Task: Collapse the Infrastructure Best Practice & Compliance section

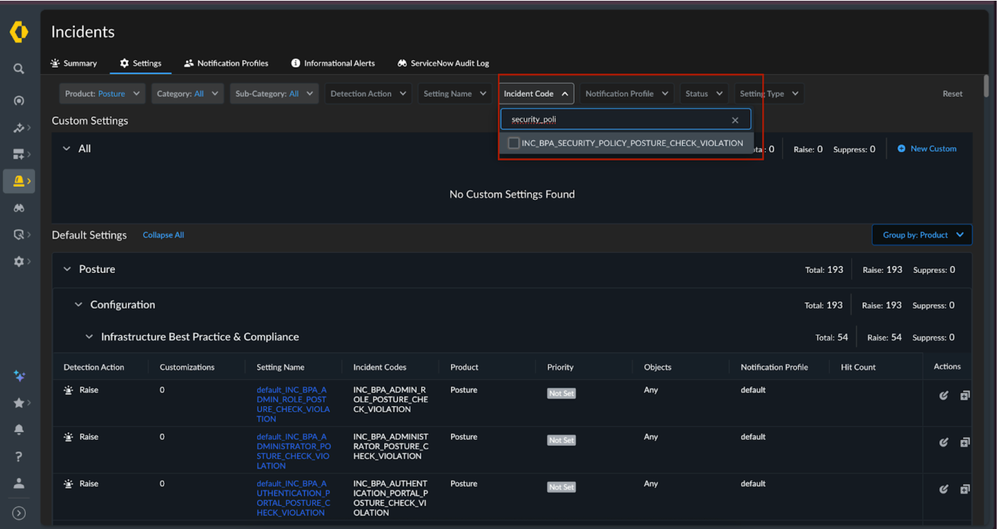Action: click(x=89, y=337)
